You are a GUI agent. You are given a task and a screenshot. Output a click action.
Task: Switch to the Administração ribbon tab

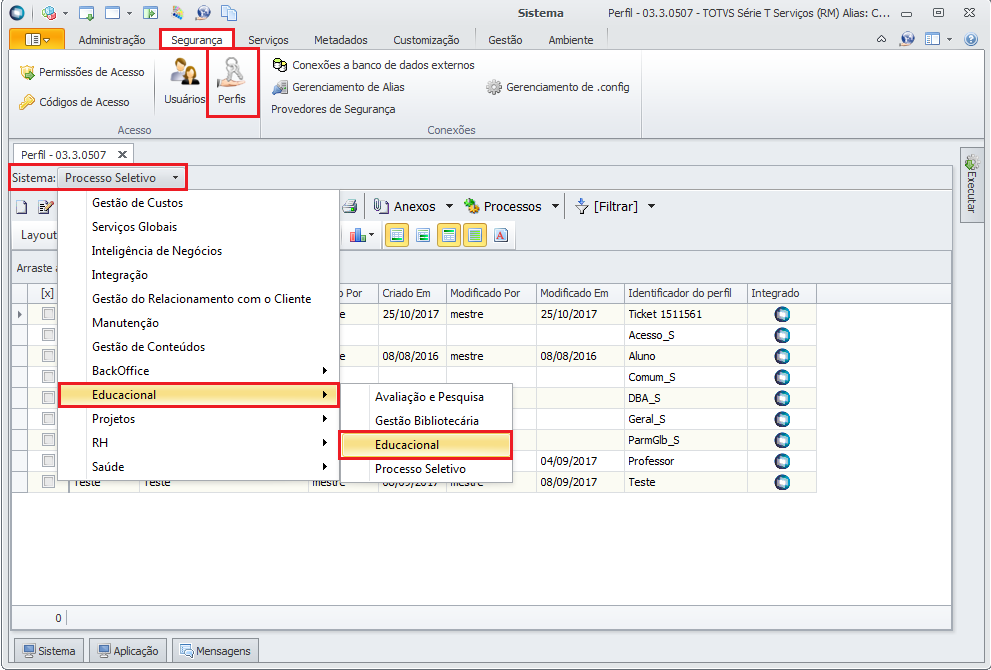tap(112, 40)
